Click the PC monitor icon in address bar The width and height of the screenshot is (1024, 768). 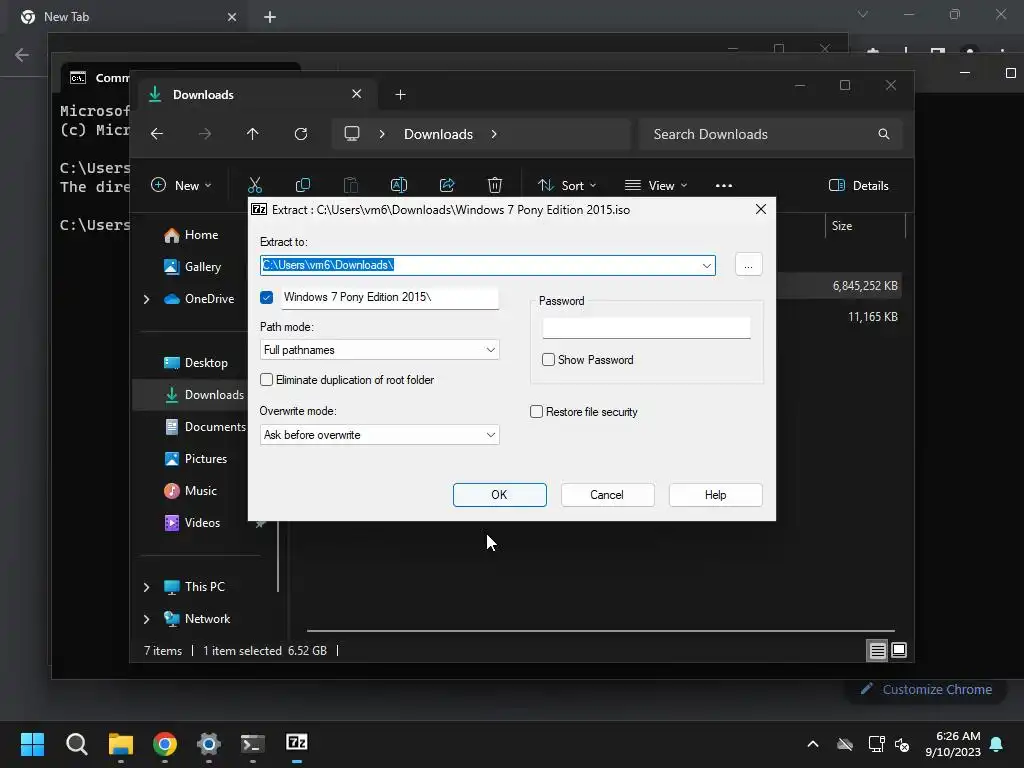352,134
